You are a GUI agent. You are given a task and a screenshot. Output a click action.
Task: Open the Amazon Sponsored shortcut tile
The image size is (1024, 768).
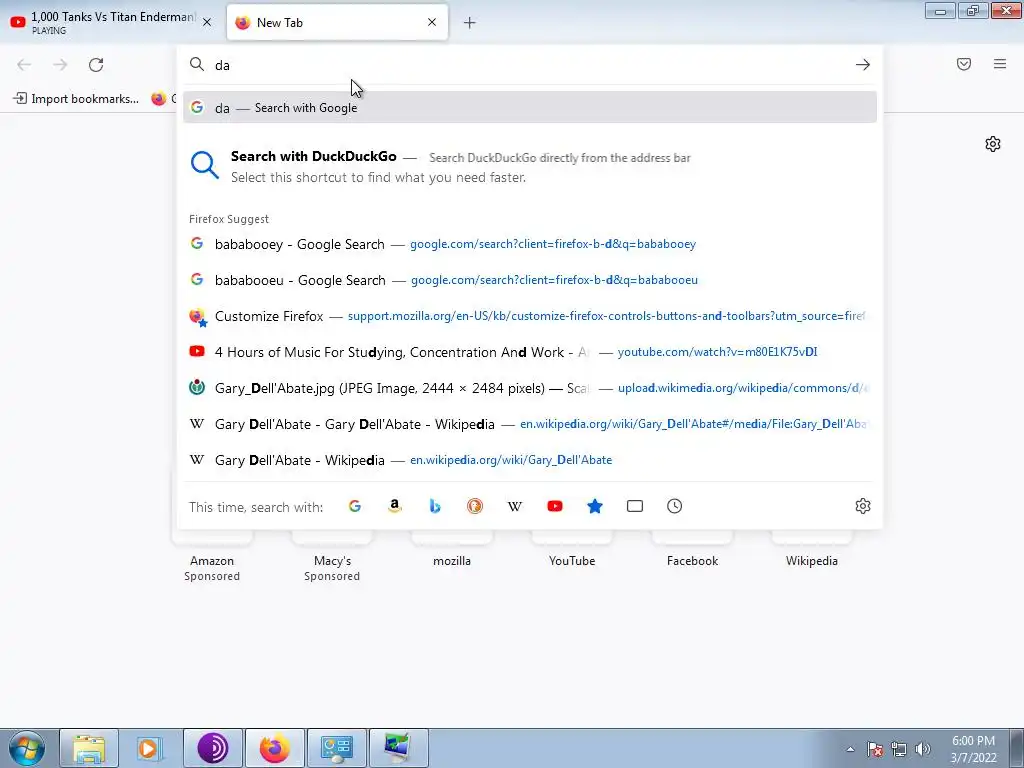(x=212, y=555)
